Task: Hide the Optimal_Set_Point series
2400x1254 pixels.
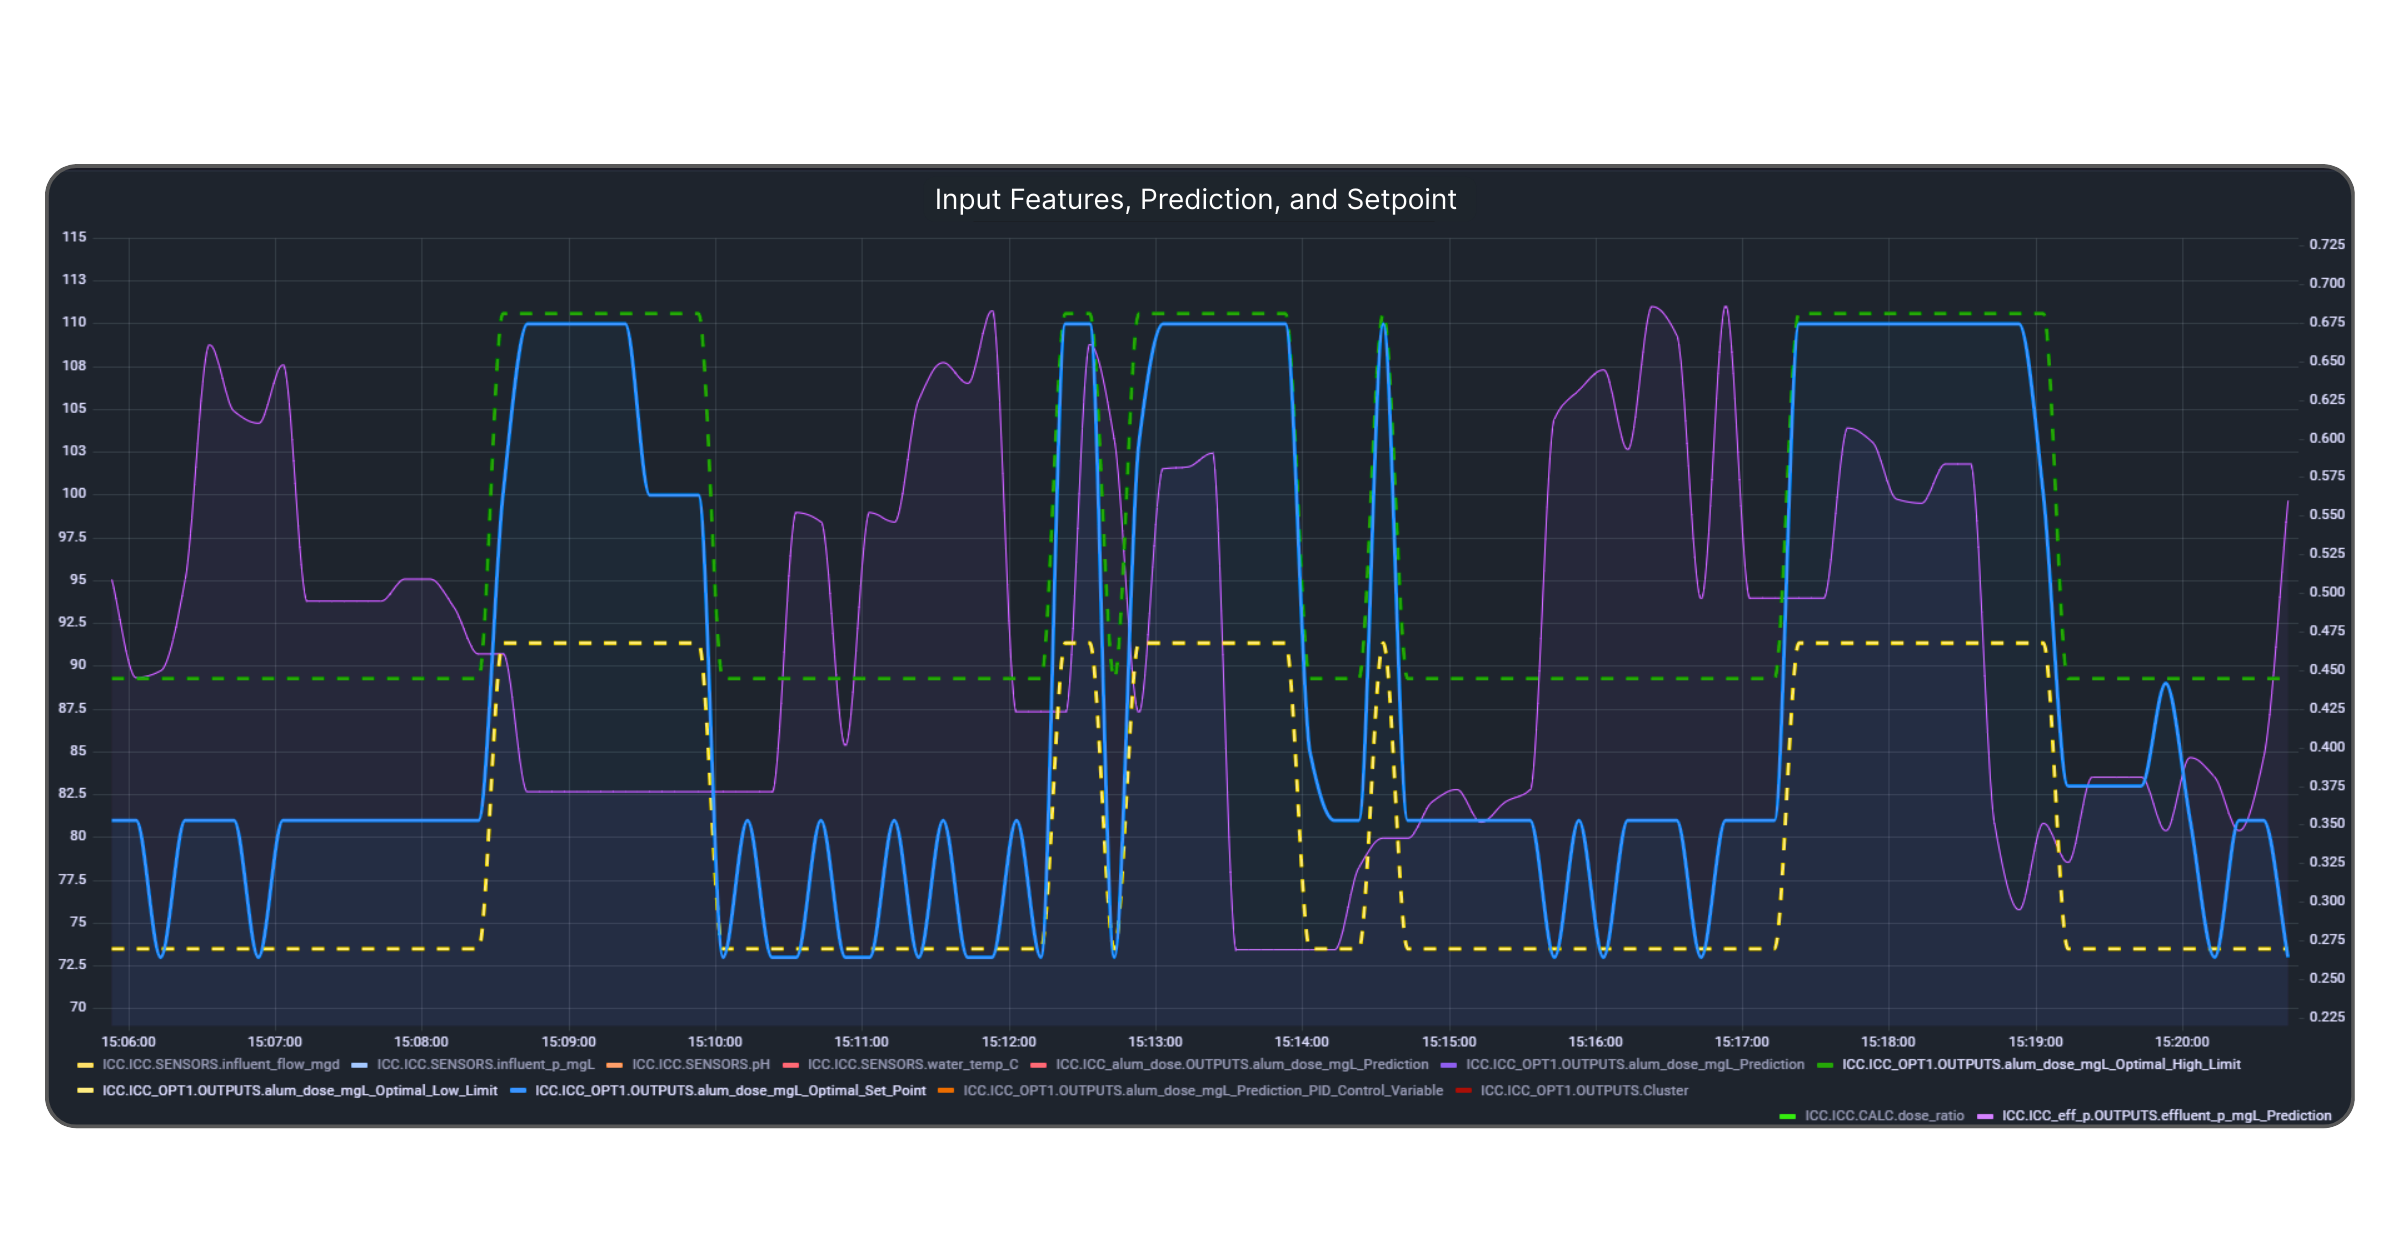Action: pos(729,1090)
